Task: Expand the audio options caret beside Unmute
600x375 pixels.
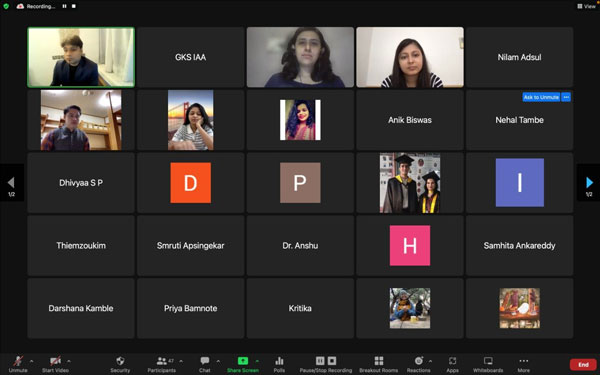Action: click(x=31, y=361)
